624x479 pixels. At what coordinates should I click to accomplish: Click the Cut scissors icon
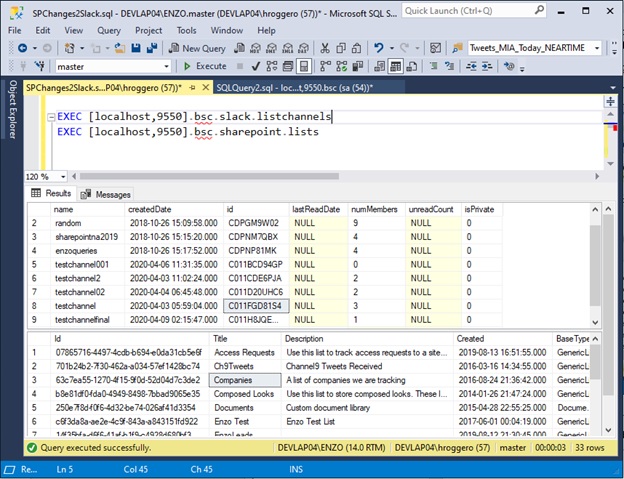click(x=325, y=48)
